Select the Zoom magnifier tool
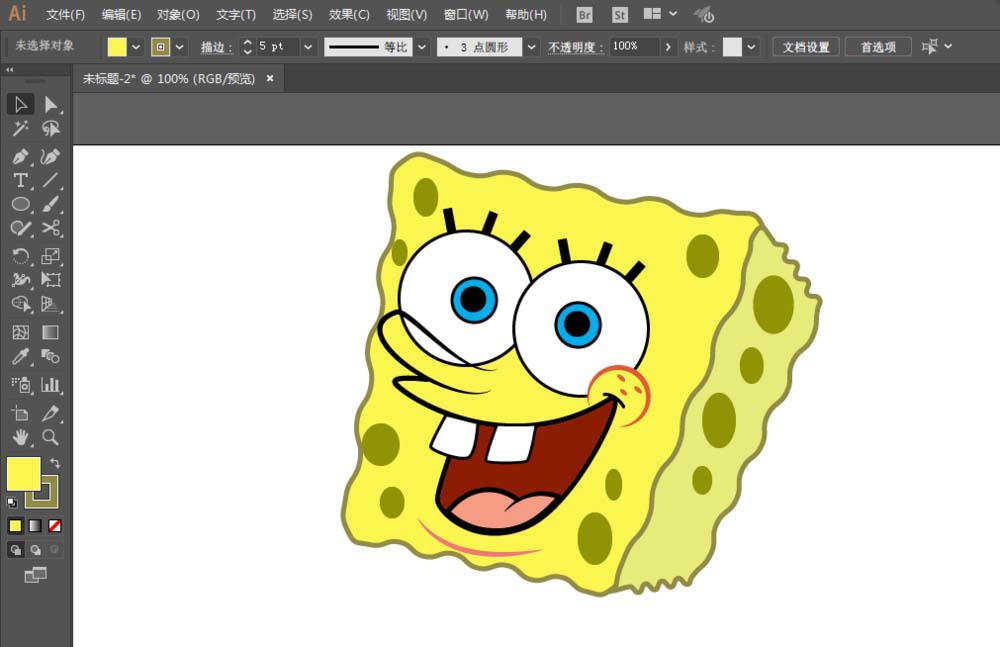 point(51,437)
